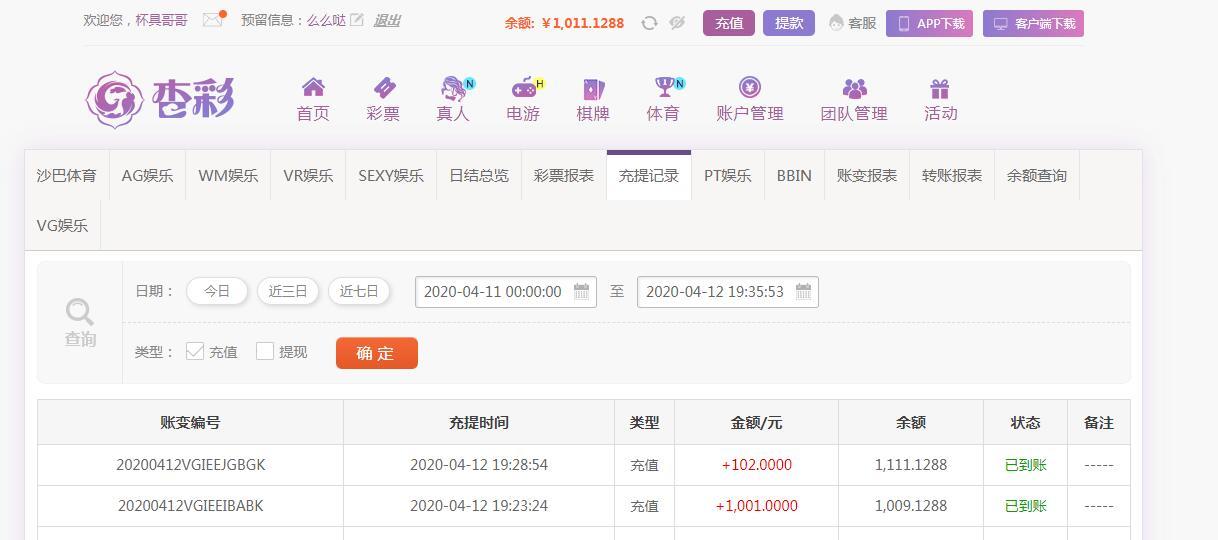Screen dimensions: 1218x540
Task: Click the 退出 logout link
Action: coord(387,20)
